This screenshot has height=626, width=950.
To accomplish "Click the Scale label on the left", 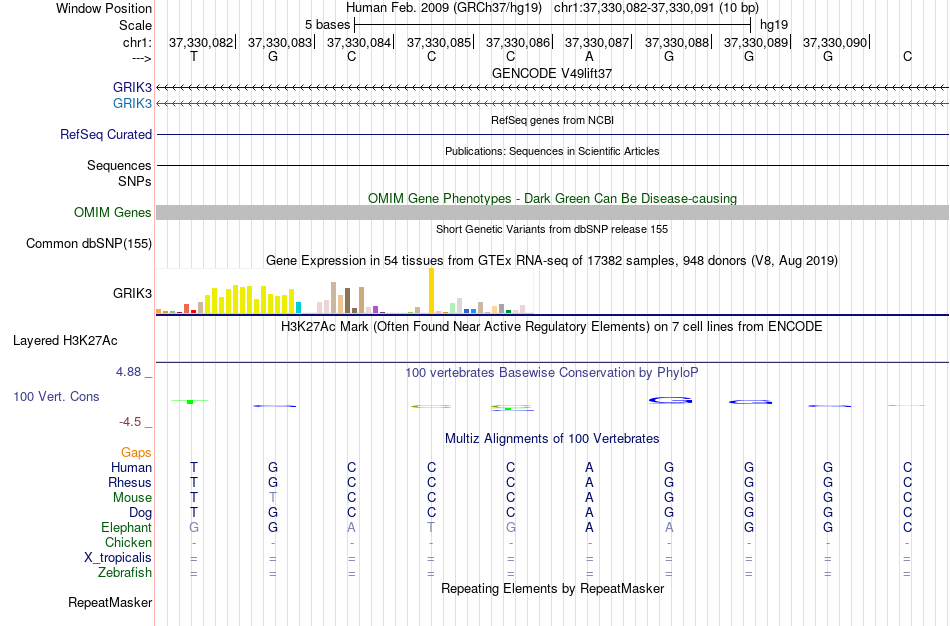I will pyautogui.click(x=135, y=25).
